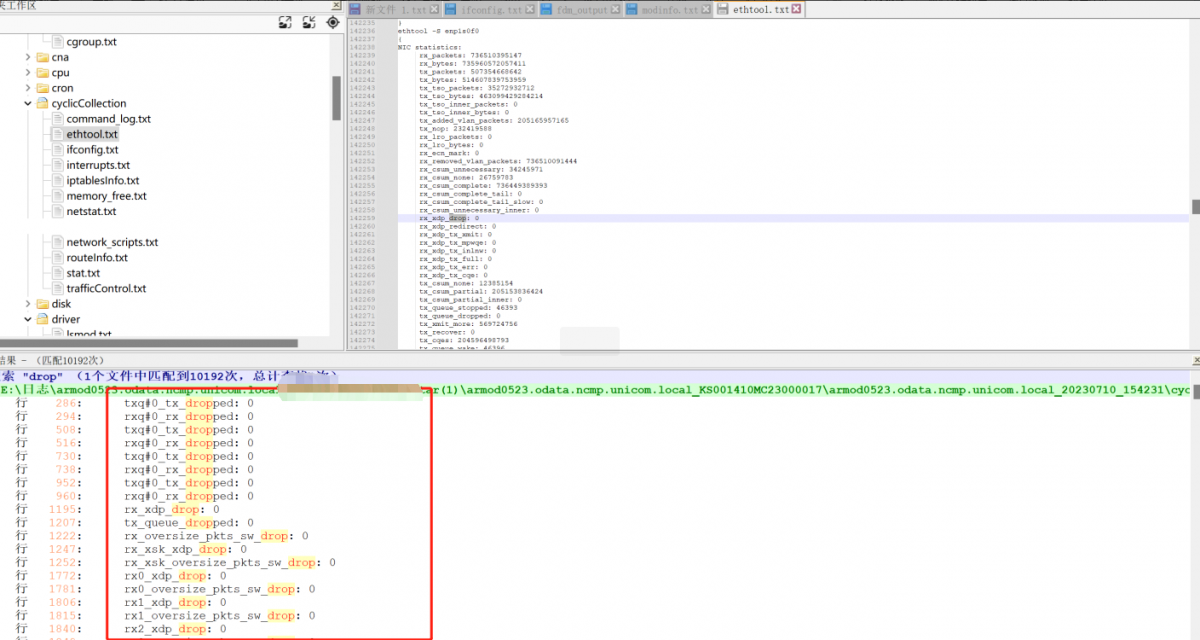The height and width of the screenshot is (640, 1200).
Task: Click the expand all folders icon
Action: click(x=285, y=22)
